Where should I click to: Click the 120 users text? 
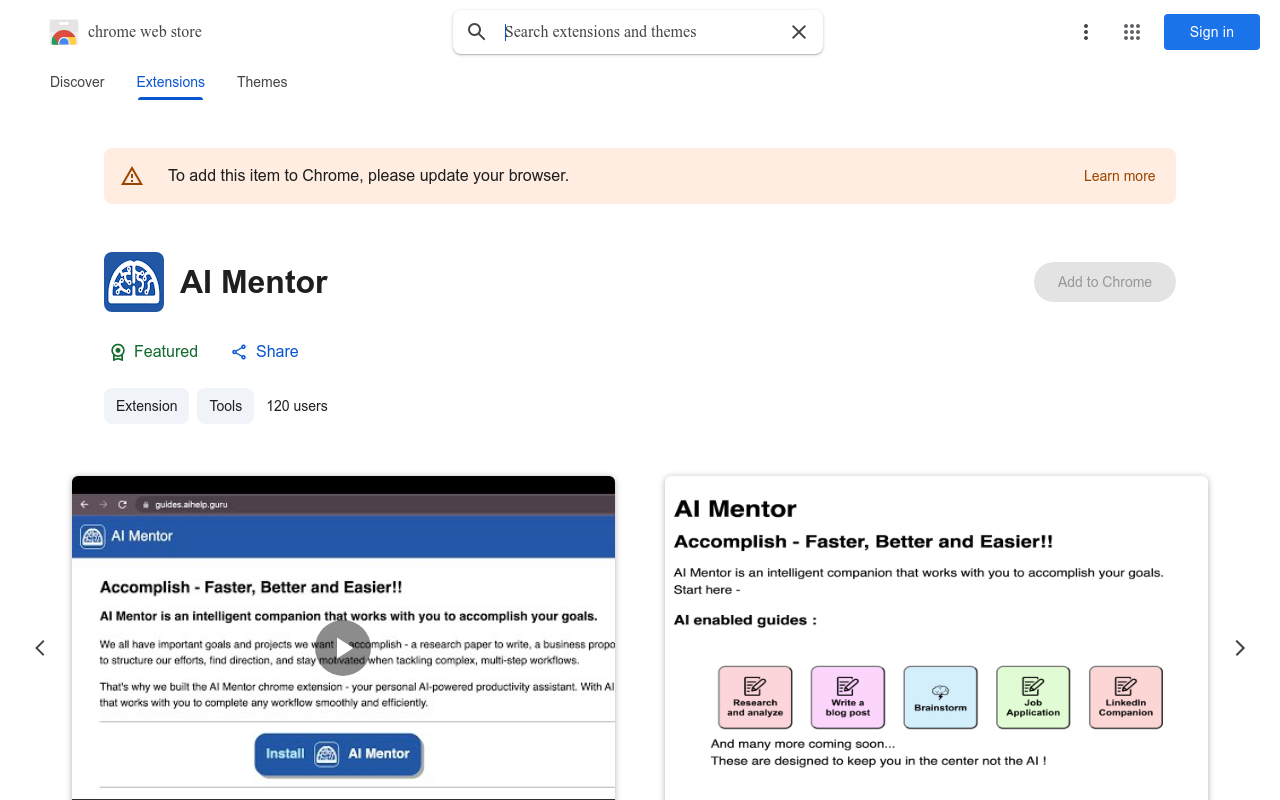(297, 406)
